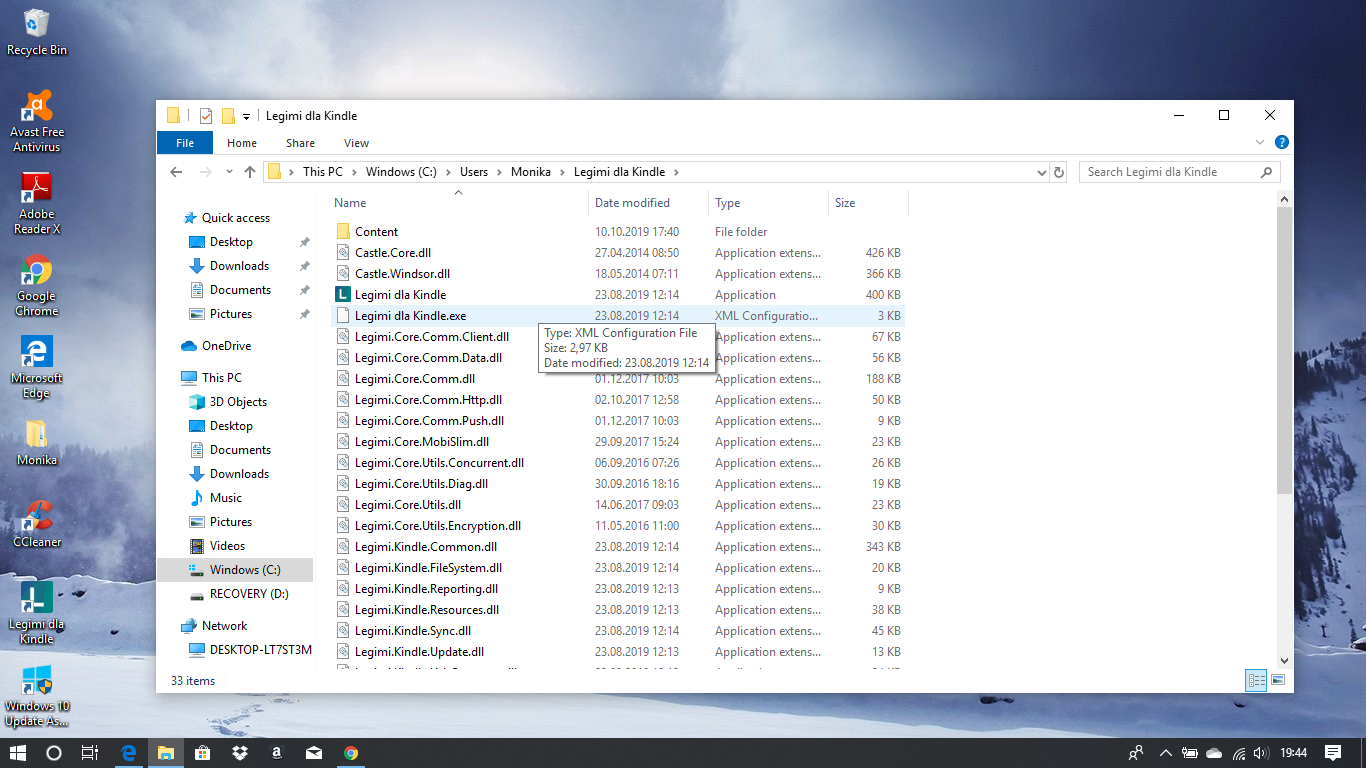Select 3D Objects in navigation pane

pyautogui.click(x=238, y=402)
